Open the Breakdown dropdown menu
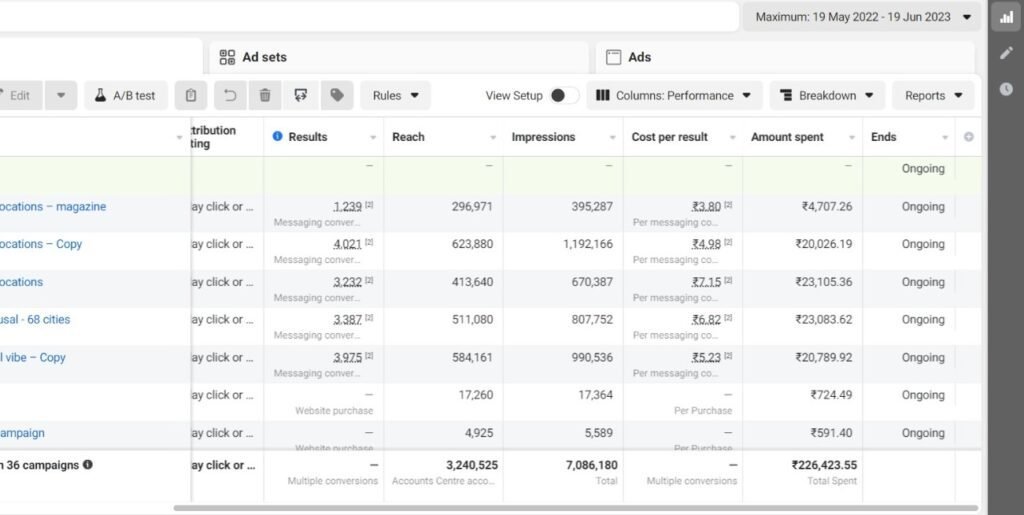 [826, 96]
